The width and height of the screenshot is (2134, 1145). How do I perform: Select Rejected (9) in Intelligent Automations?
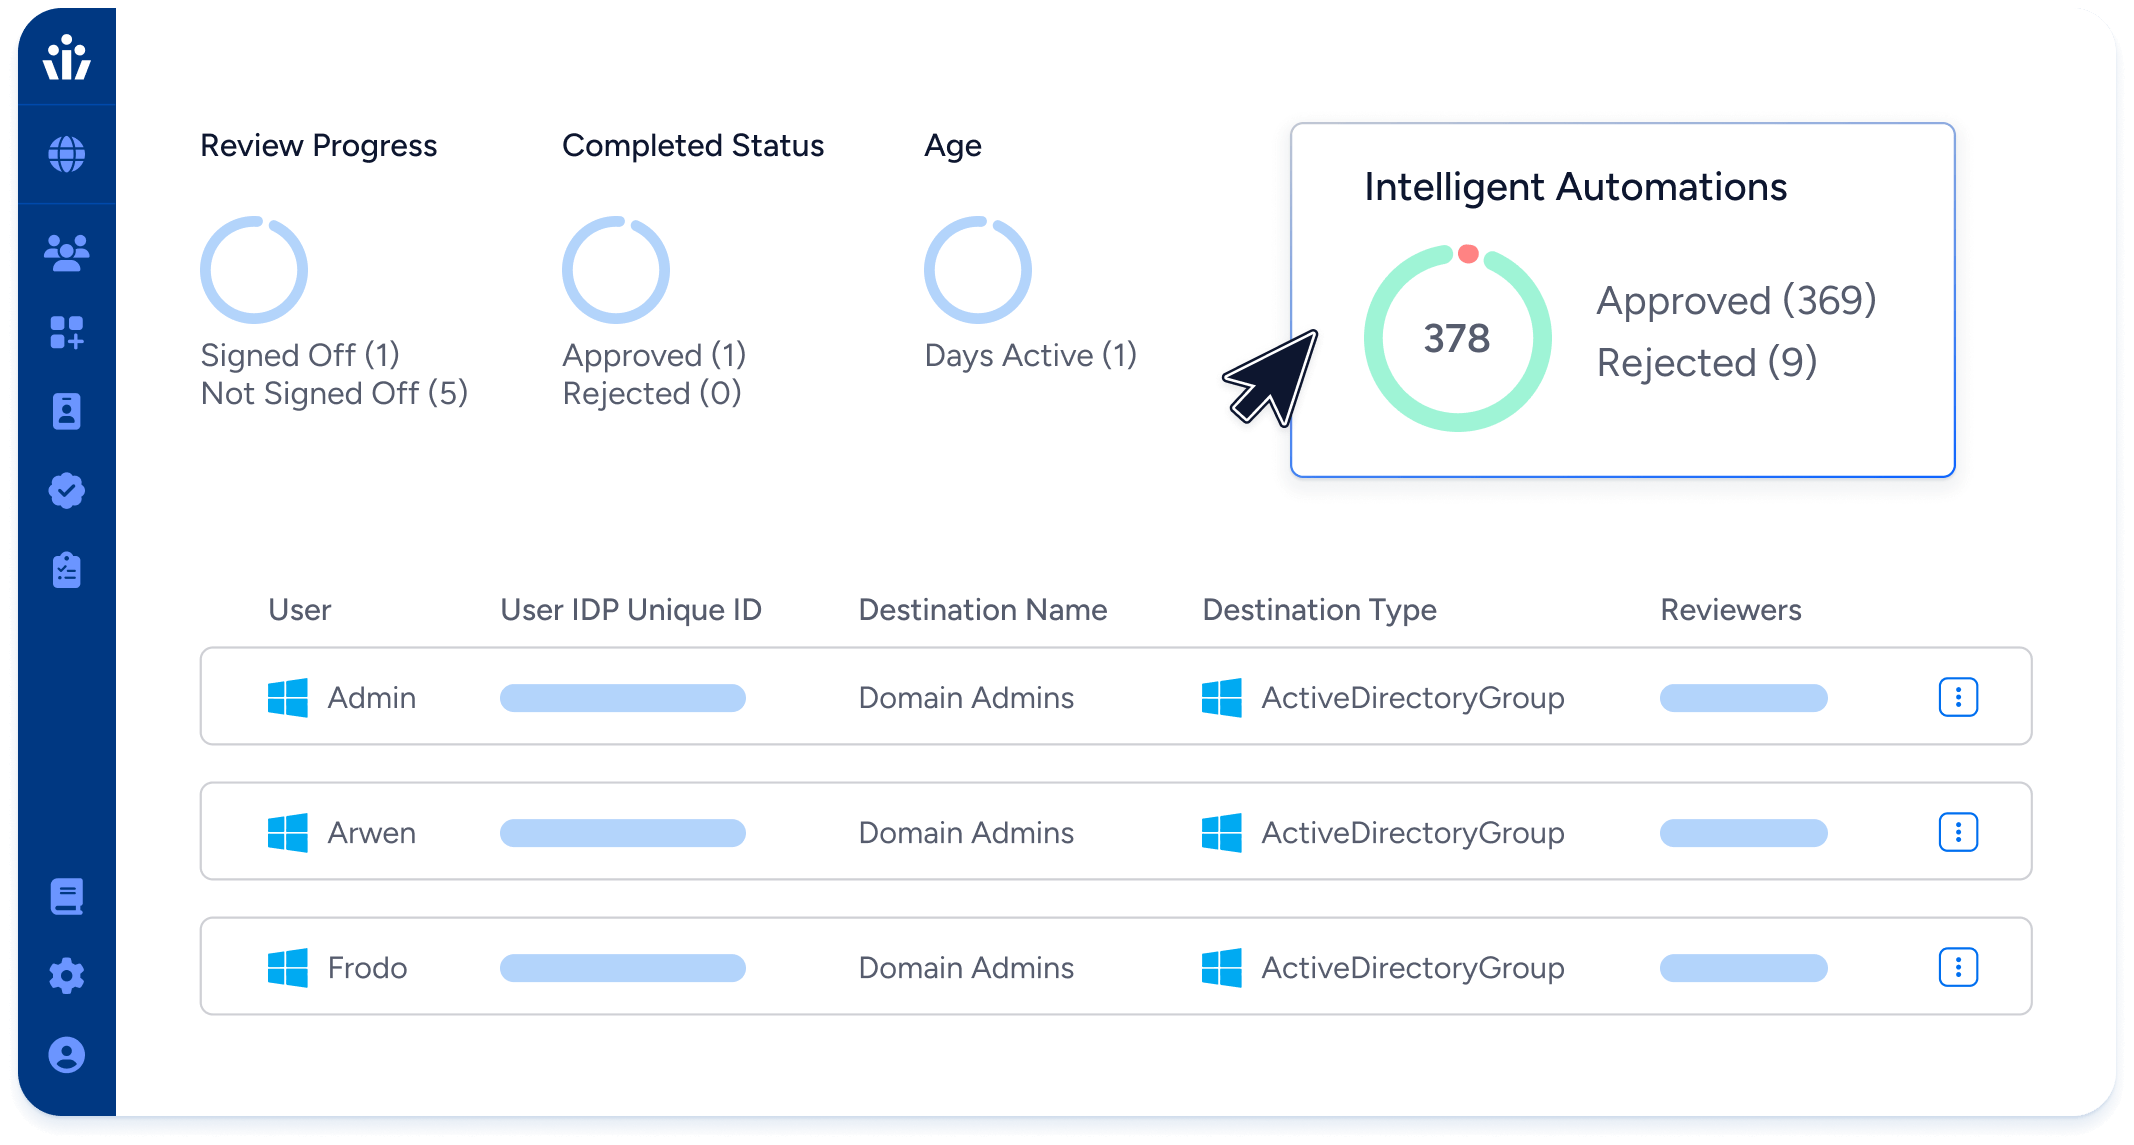(1707, 363)
